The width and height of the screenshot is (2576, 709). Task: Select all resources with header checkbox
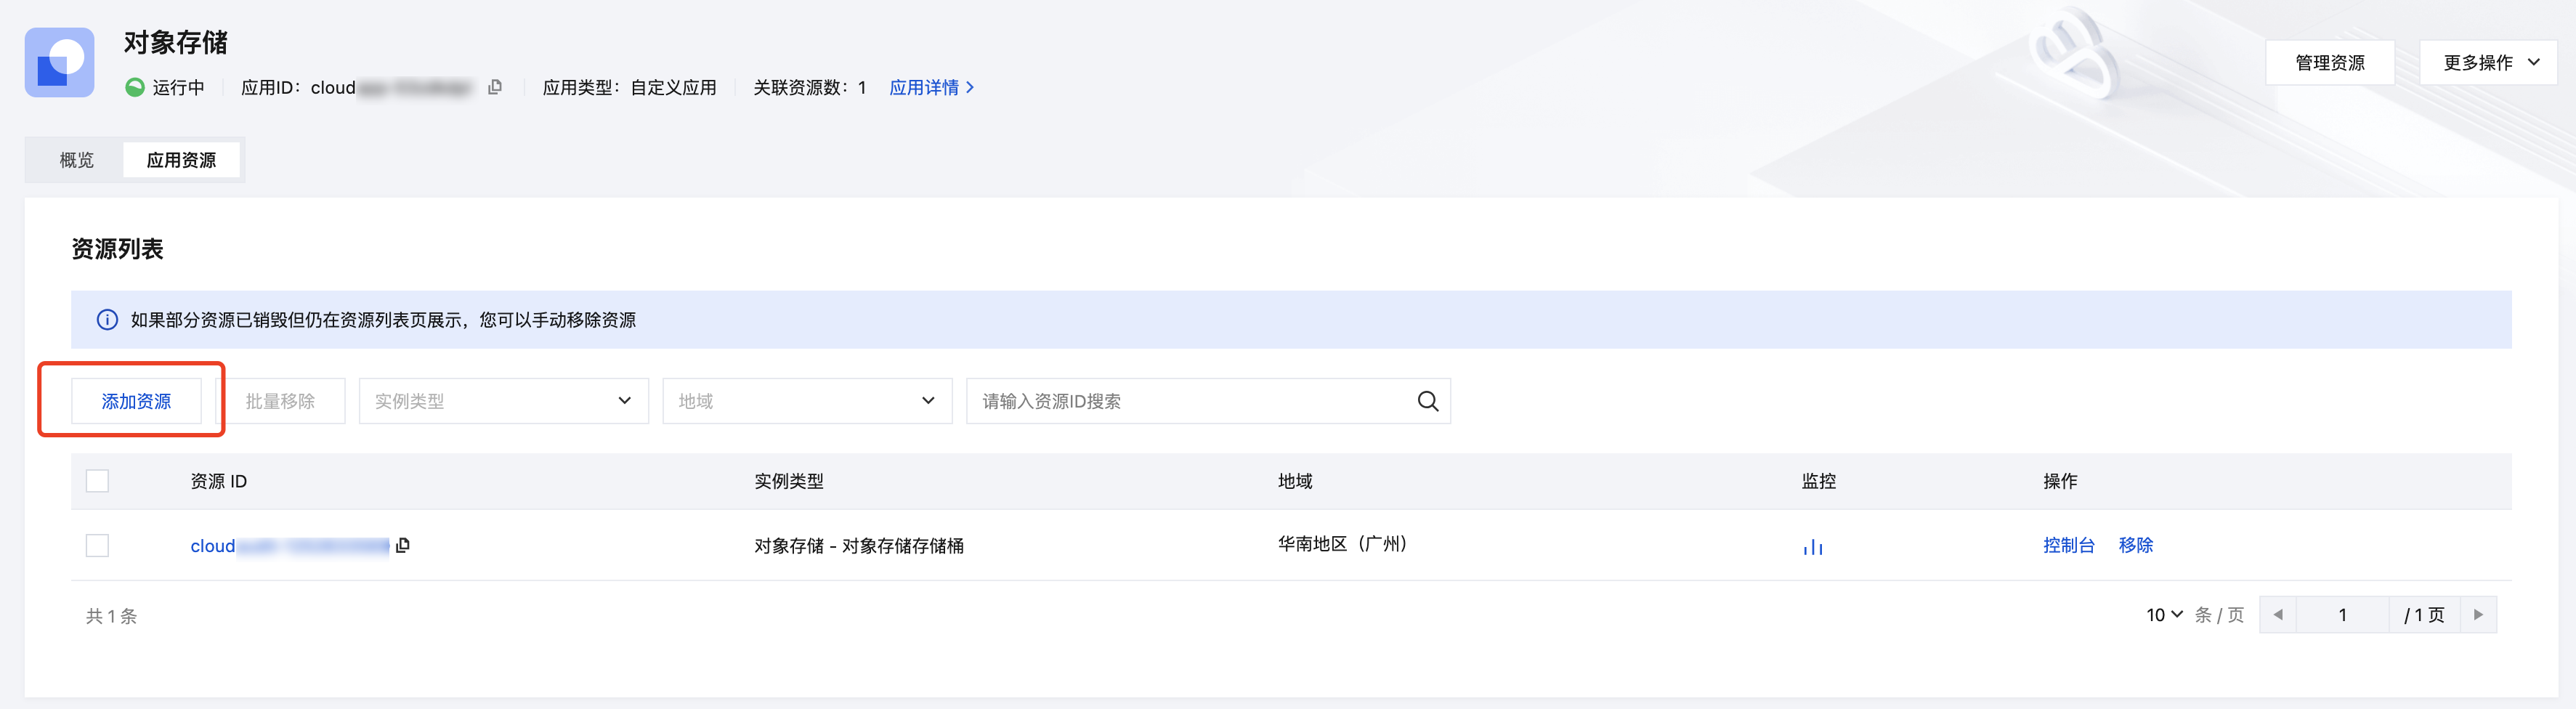[x=97, y=481]
